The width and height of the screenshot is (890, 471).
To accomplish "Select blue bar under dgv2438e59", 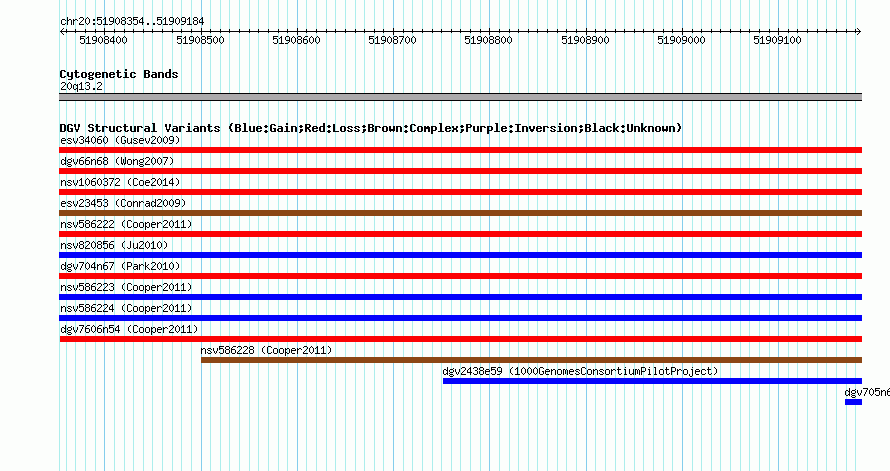I will pos(652,381).
